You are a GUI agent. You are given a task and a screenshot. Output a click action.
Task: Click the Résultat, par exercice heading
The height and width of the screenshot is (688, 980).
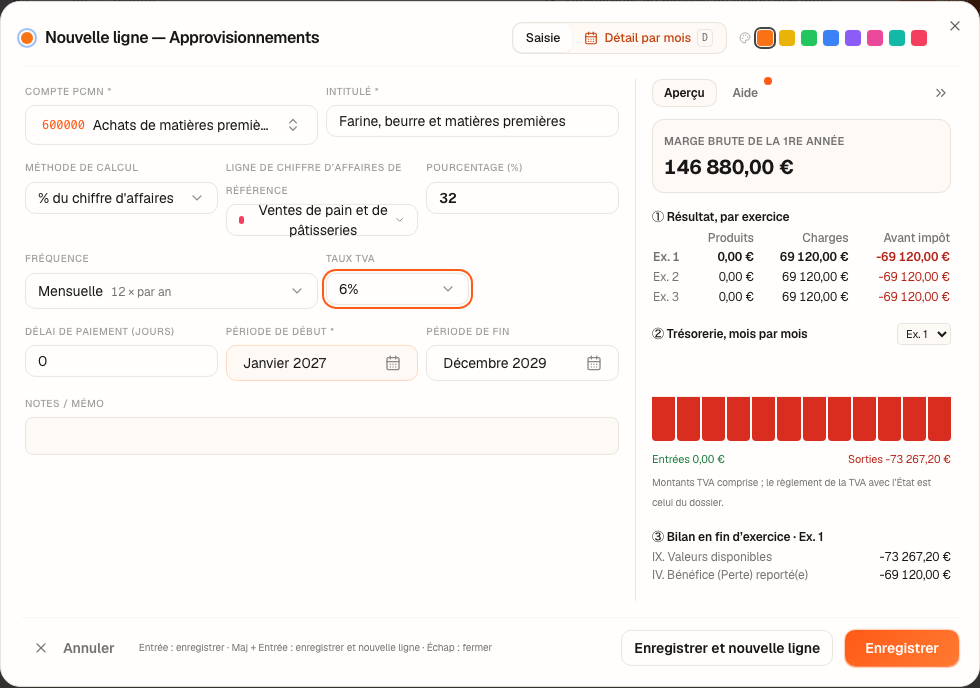coord(721,217)
